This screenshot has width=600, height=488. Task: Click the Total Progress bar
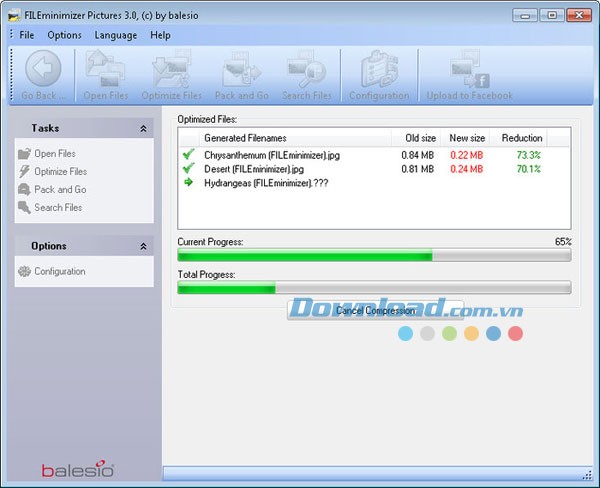(374, 287)
